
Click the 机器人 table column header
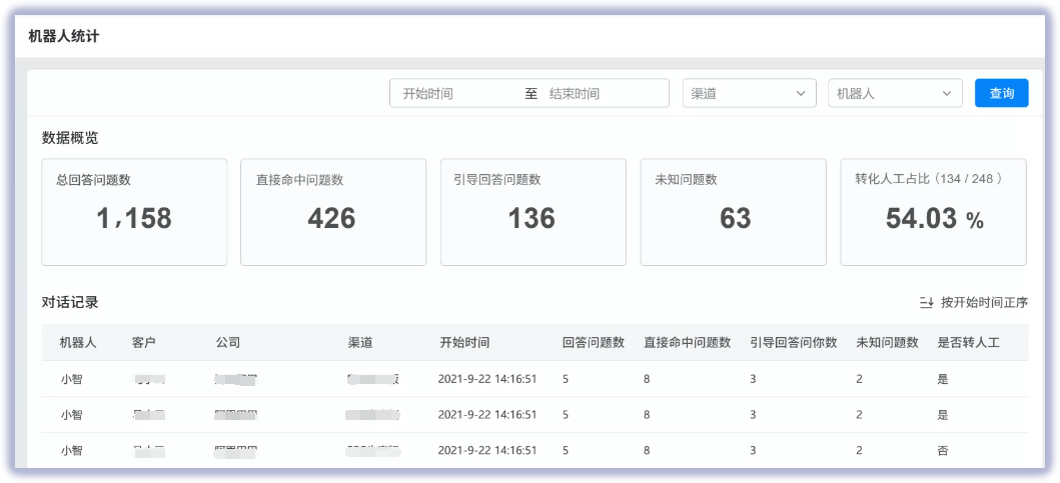(78, 342)
